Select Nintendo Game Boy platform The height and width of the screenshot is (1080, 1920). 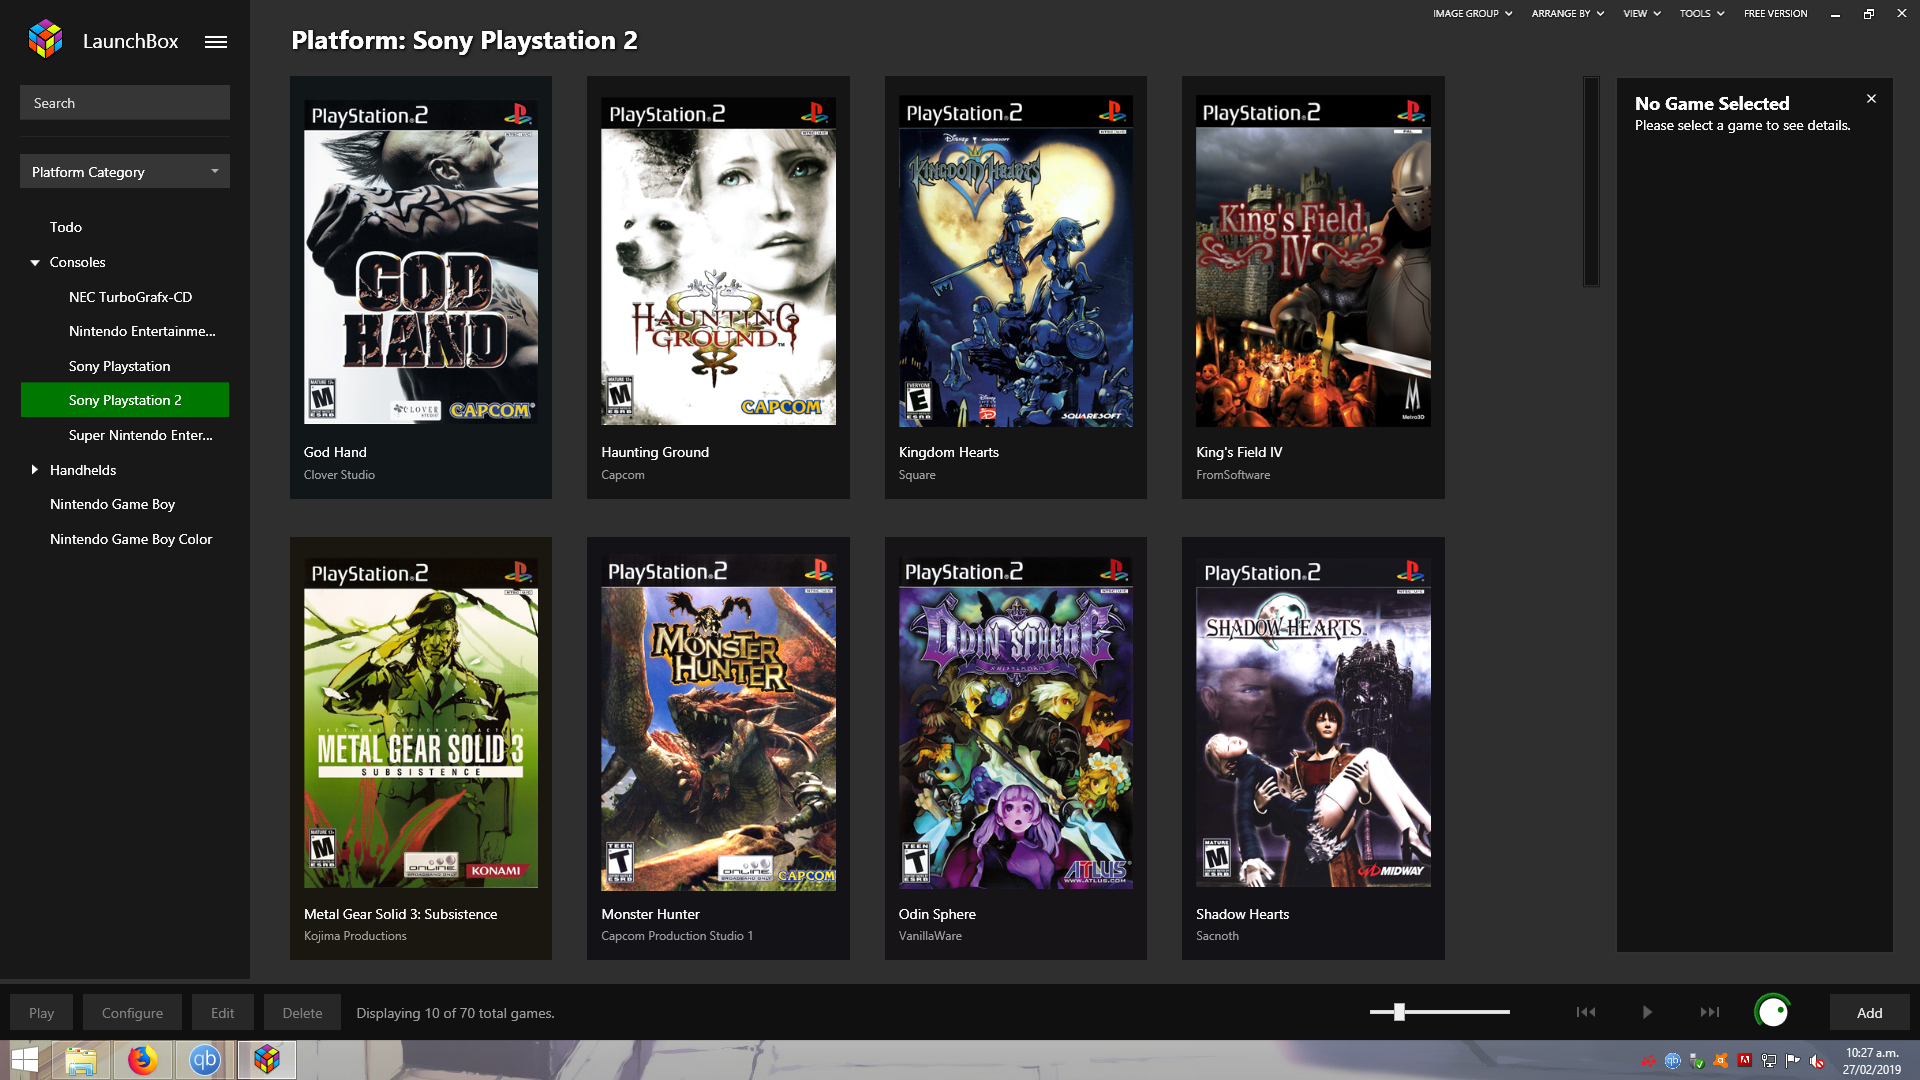pyautogui.click(x=112, y=505)
